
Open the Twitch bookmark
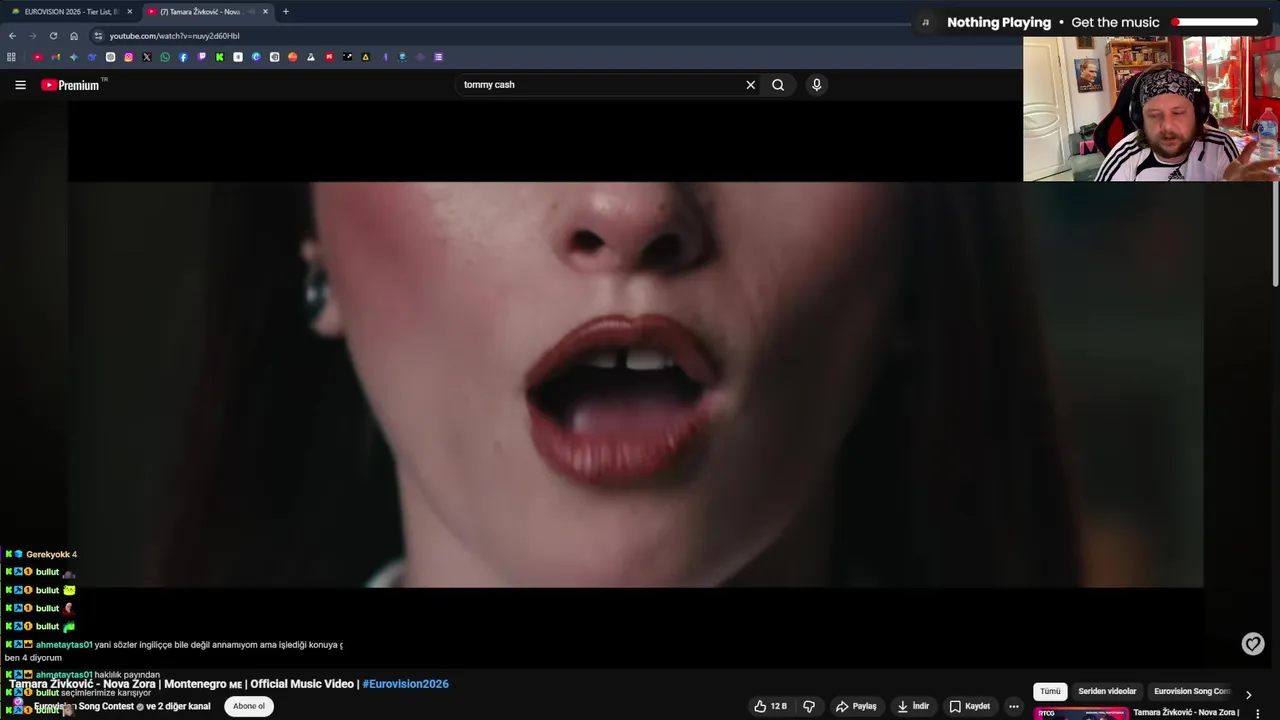[202, 57]
